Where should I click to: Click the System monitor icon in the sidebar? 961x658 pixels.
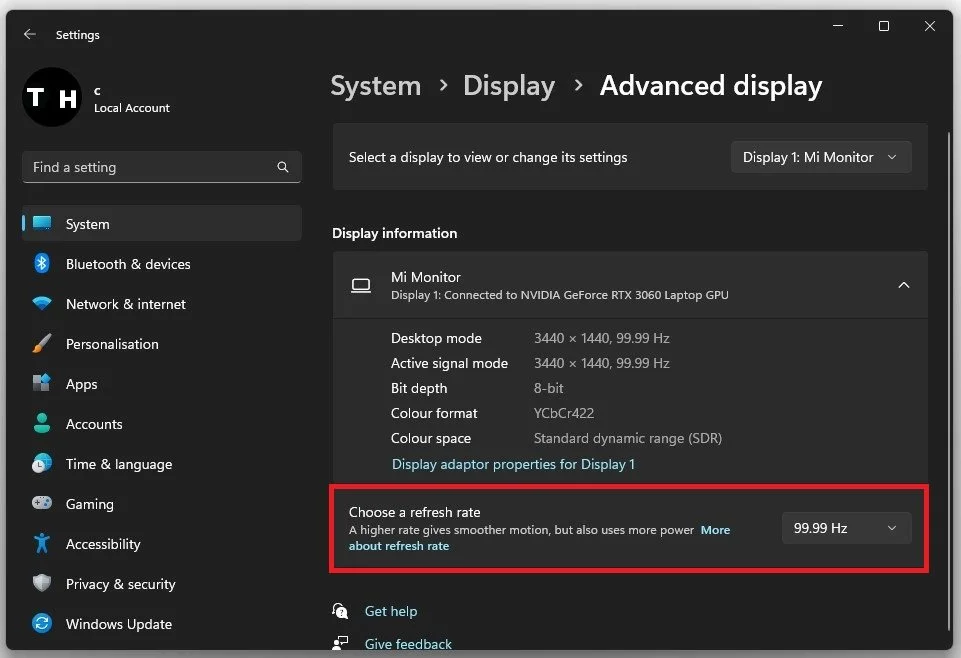42,223
